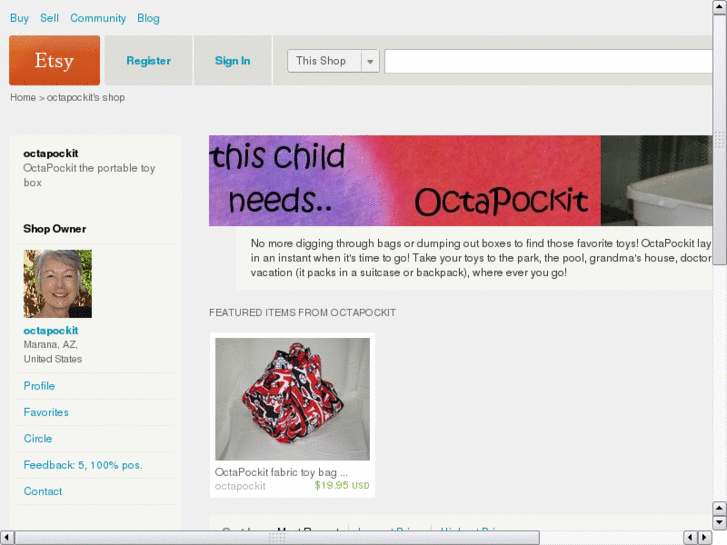
Task: Expand the This Shop search scope dropdown
Action: pyautogui.click(x=333, y=61)
